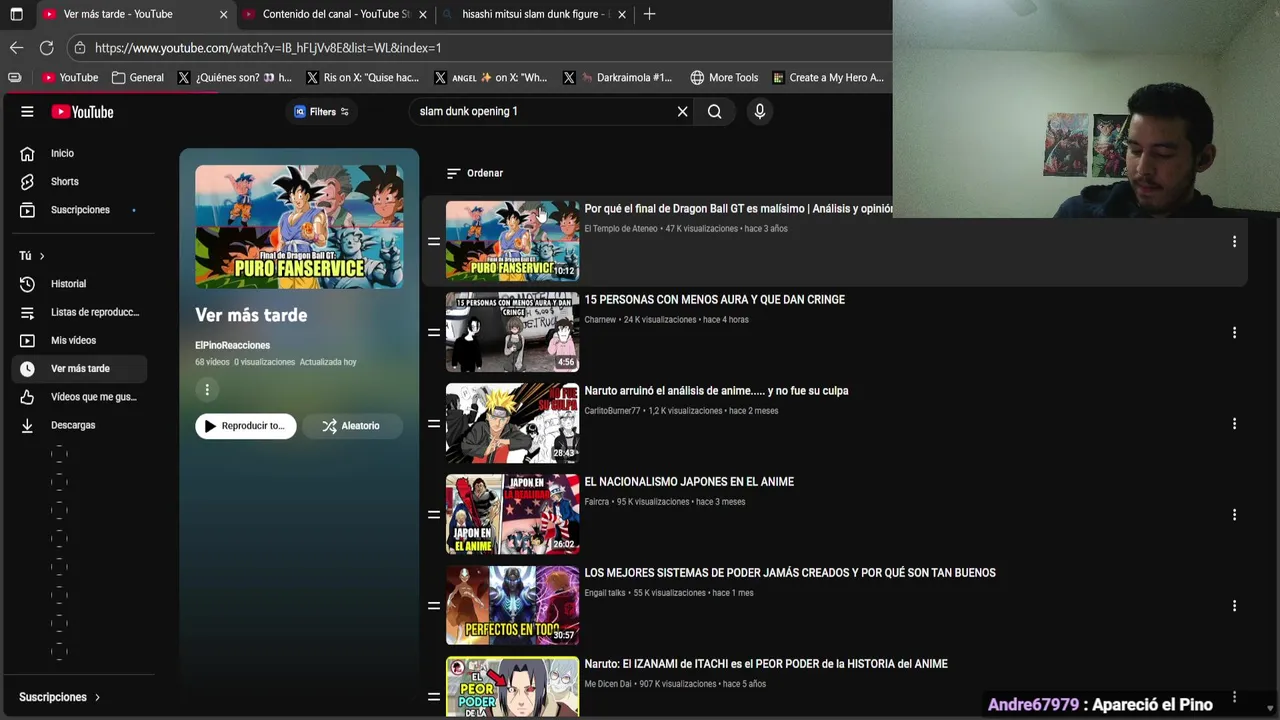Click the browser address bar URL
1280x720 pixels.
tap(268, 48)
